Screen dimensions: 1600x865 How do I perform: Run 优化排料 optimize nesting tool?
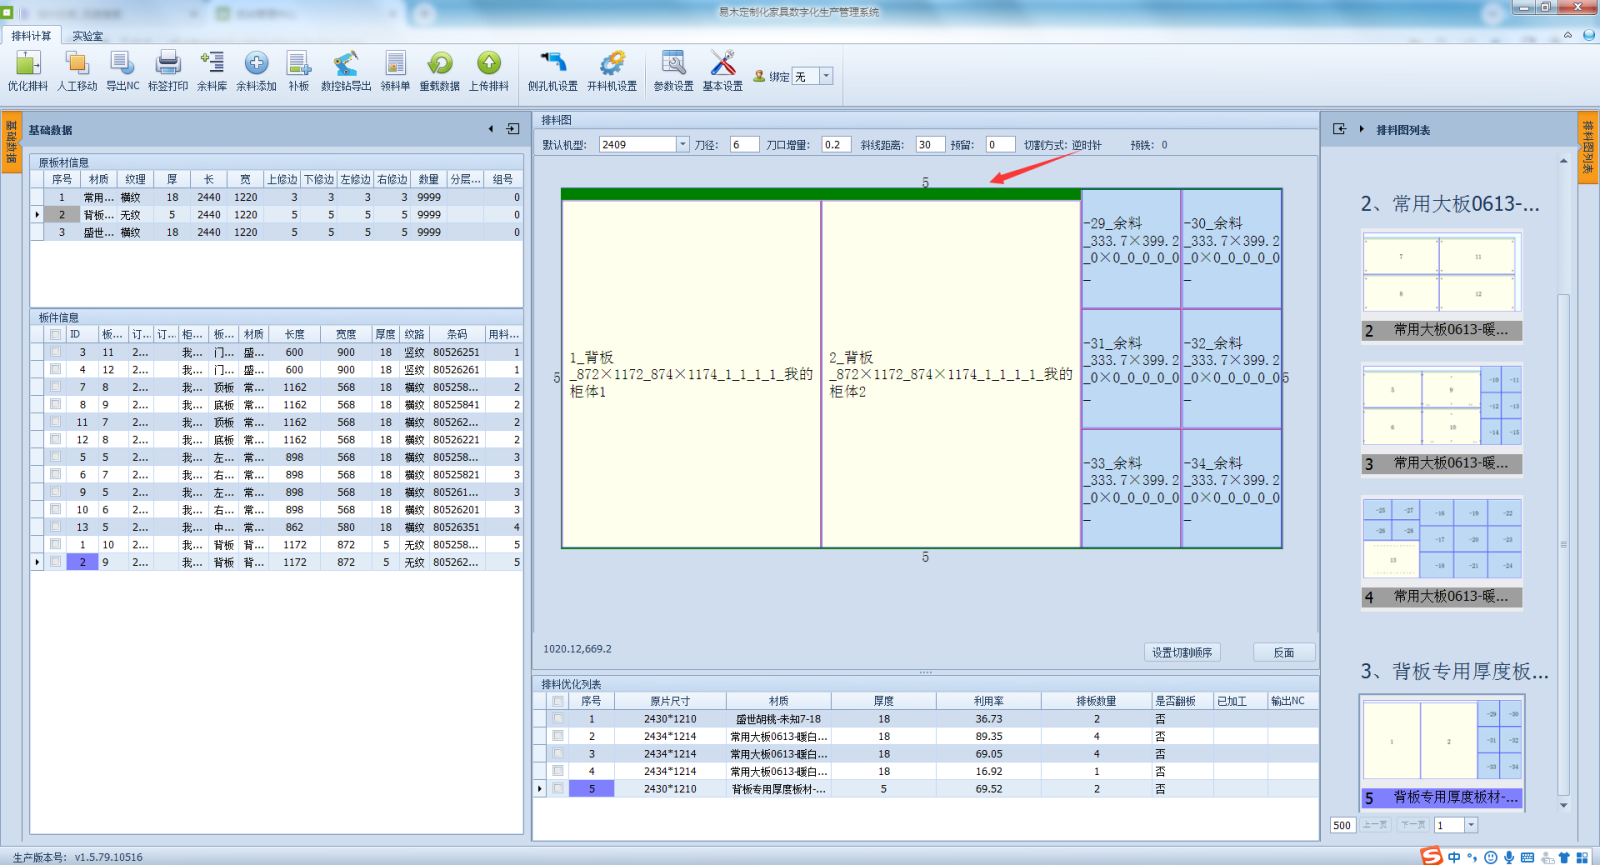[27, 71]
